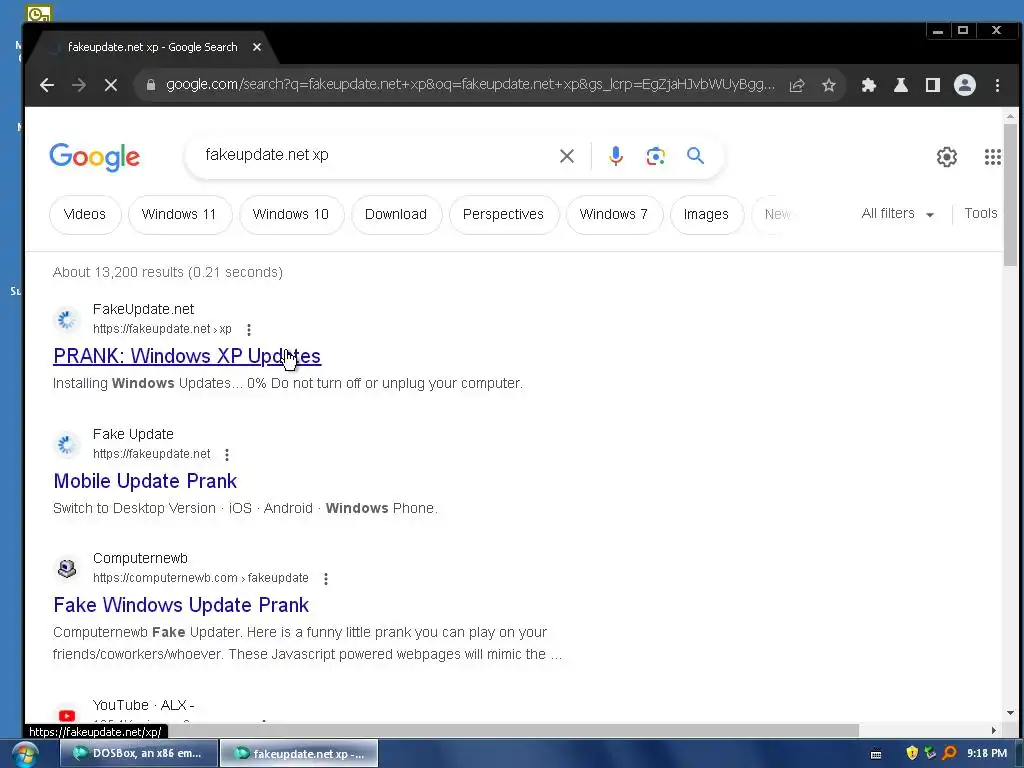Click the keyboard tray icon

(x=876, y=754)
